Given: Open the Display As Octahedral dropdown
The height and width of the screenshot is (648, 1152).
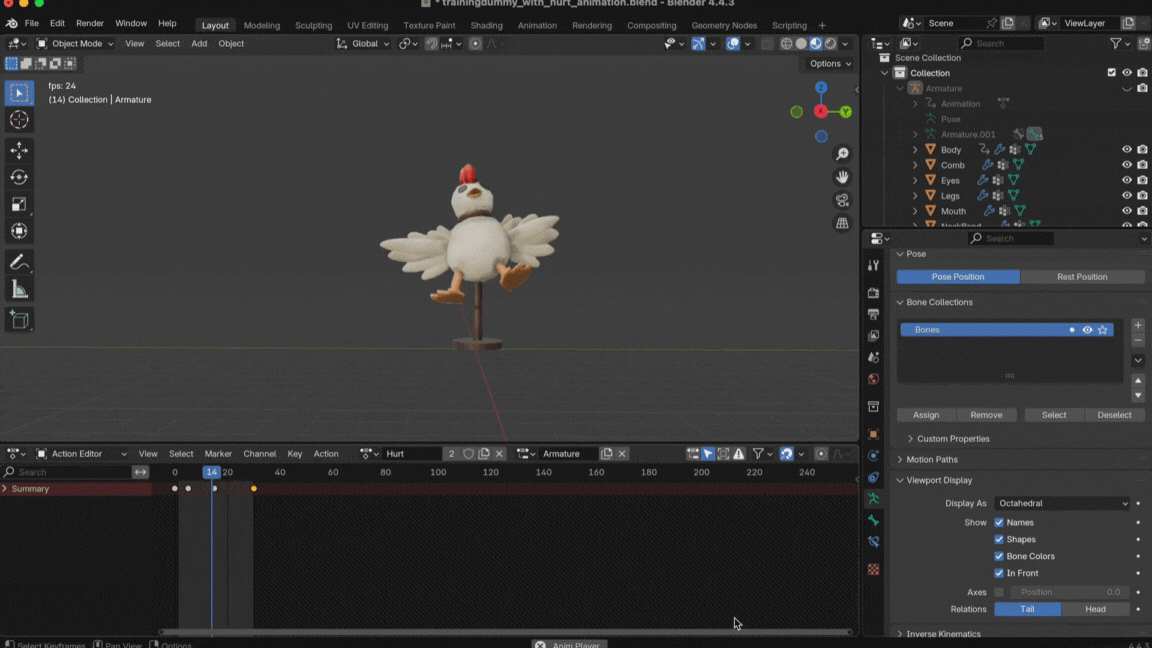Looking at the screenshot, I should [x=1062, y=503].
